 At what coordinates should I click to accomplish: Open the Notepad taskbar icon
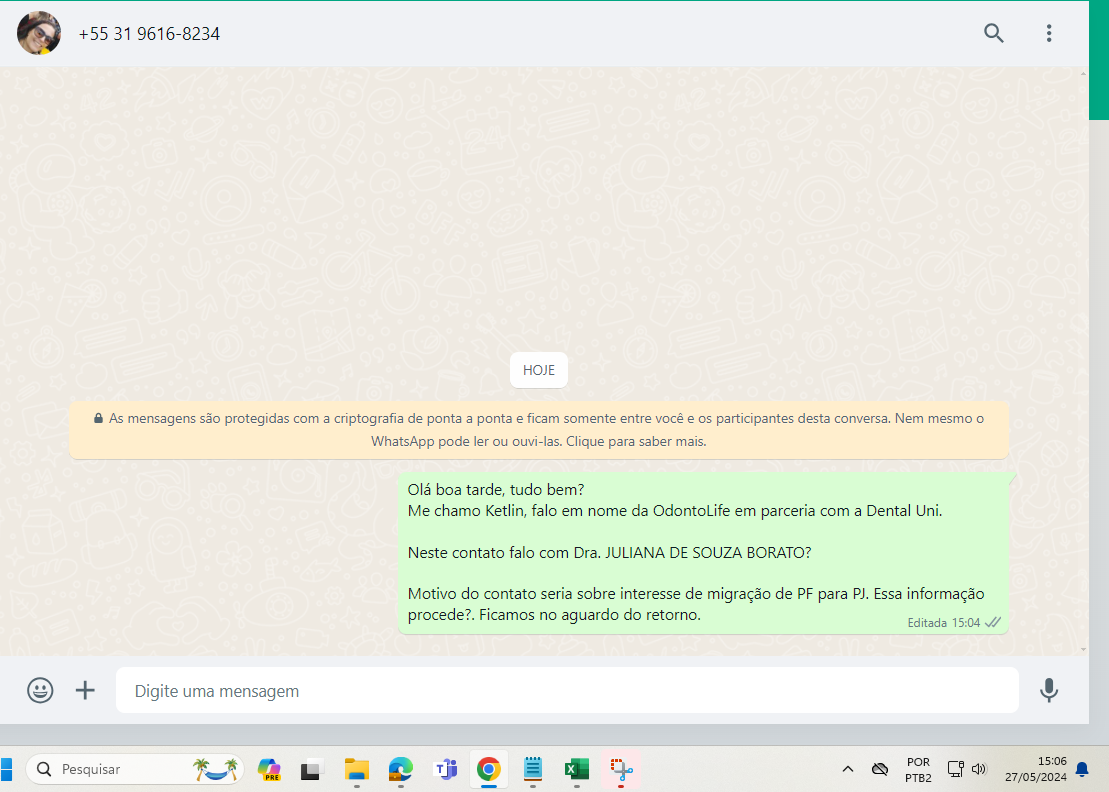(x=533, y=769)
